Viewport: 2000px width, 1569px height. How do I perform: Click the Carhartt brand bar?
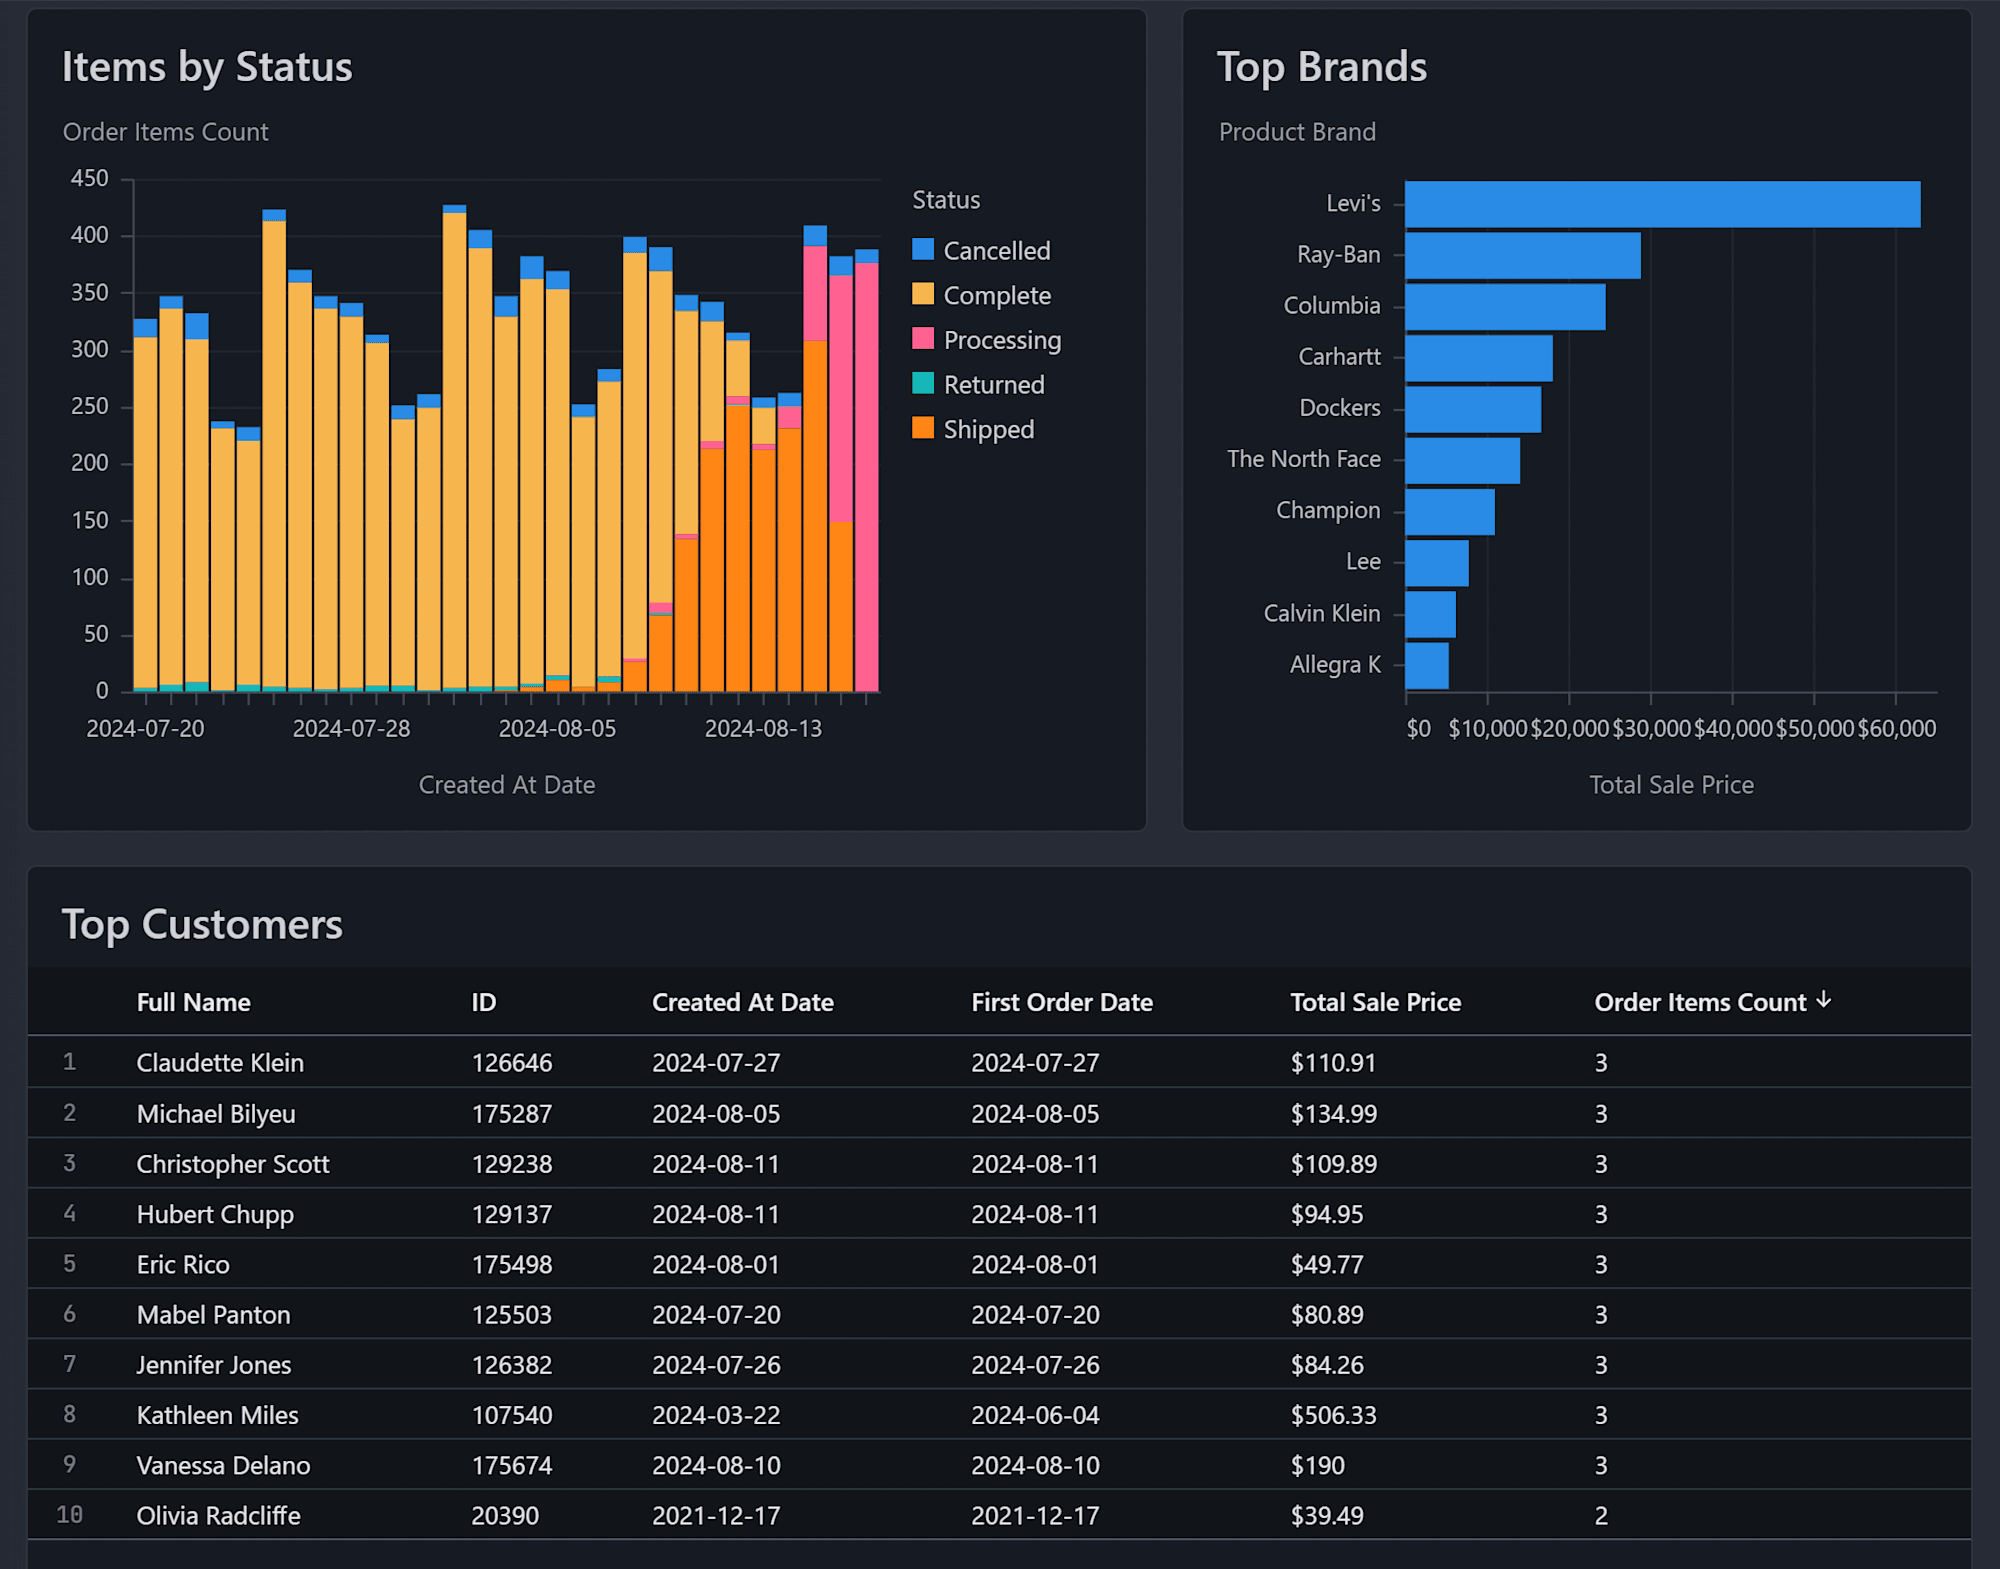click(1478, 357)
